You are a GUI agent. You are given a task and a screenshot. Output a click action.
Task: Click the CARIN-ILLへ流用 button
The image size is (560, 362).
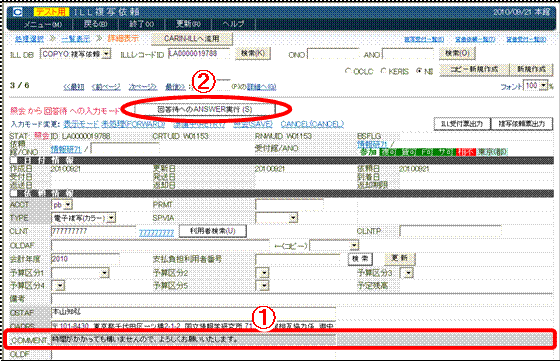click(x=192, y=39)
